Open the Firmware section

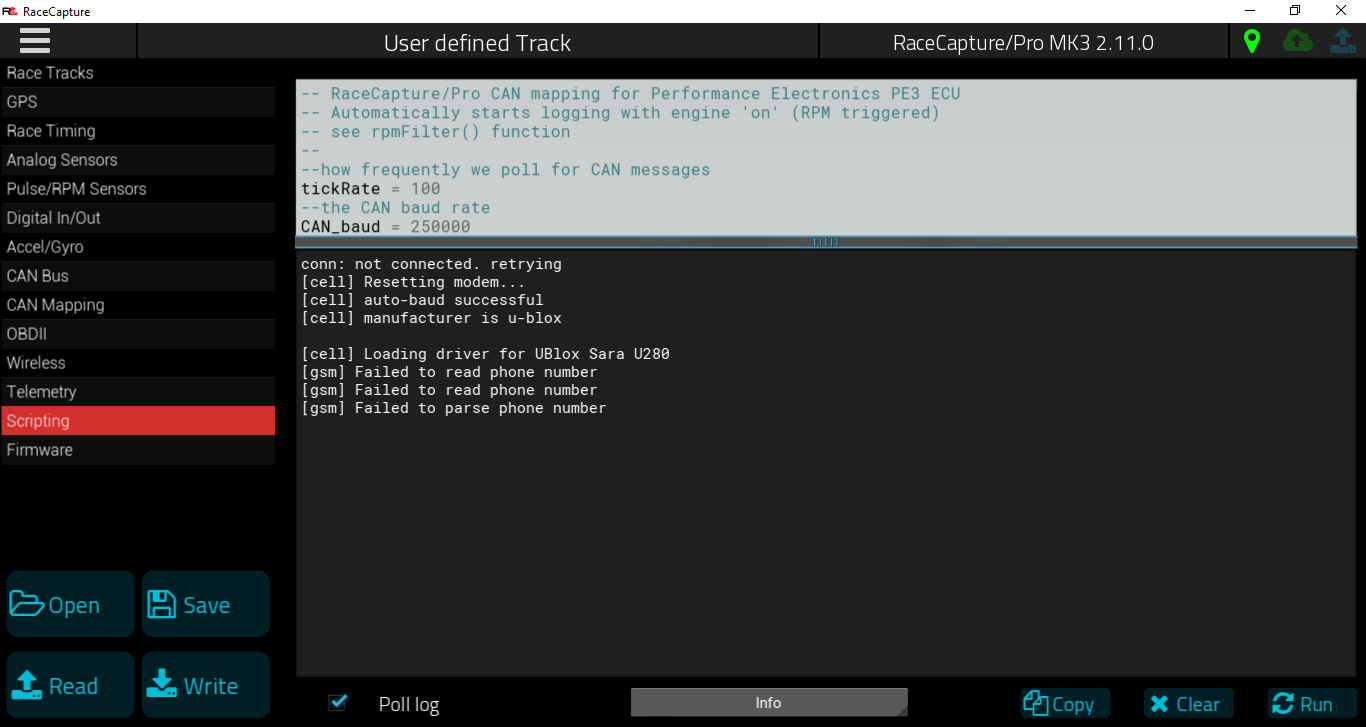138,450
